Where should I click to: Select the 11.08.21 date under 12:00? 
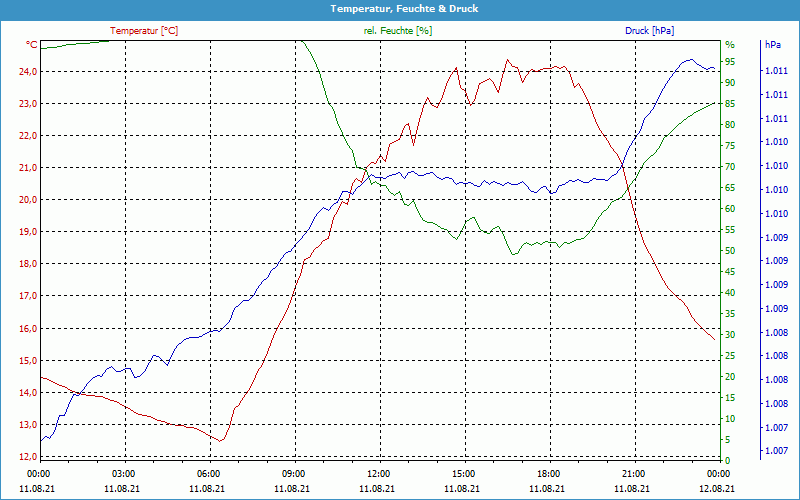pyautogui.click(x=377, y=488)
